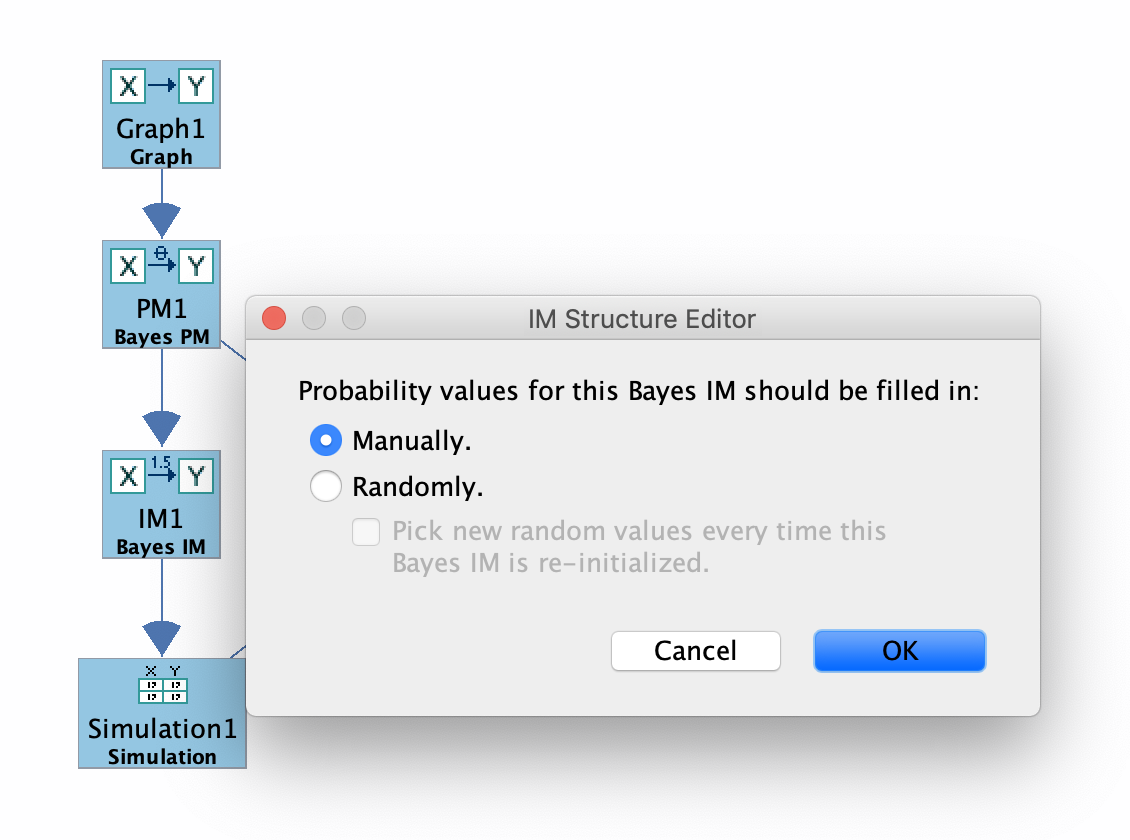Select the Graph1 node icon
1130x840 pixels.
tap(161, 115)
